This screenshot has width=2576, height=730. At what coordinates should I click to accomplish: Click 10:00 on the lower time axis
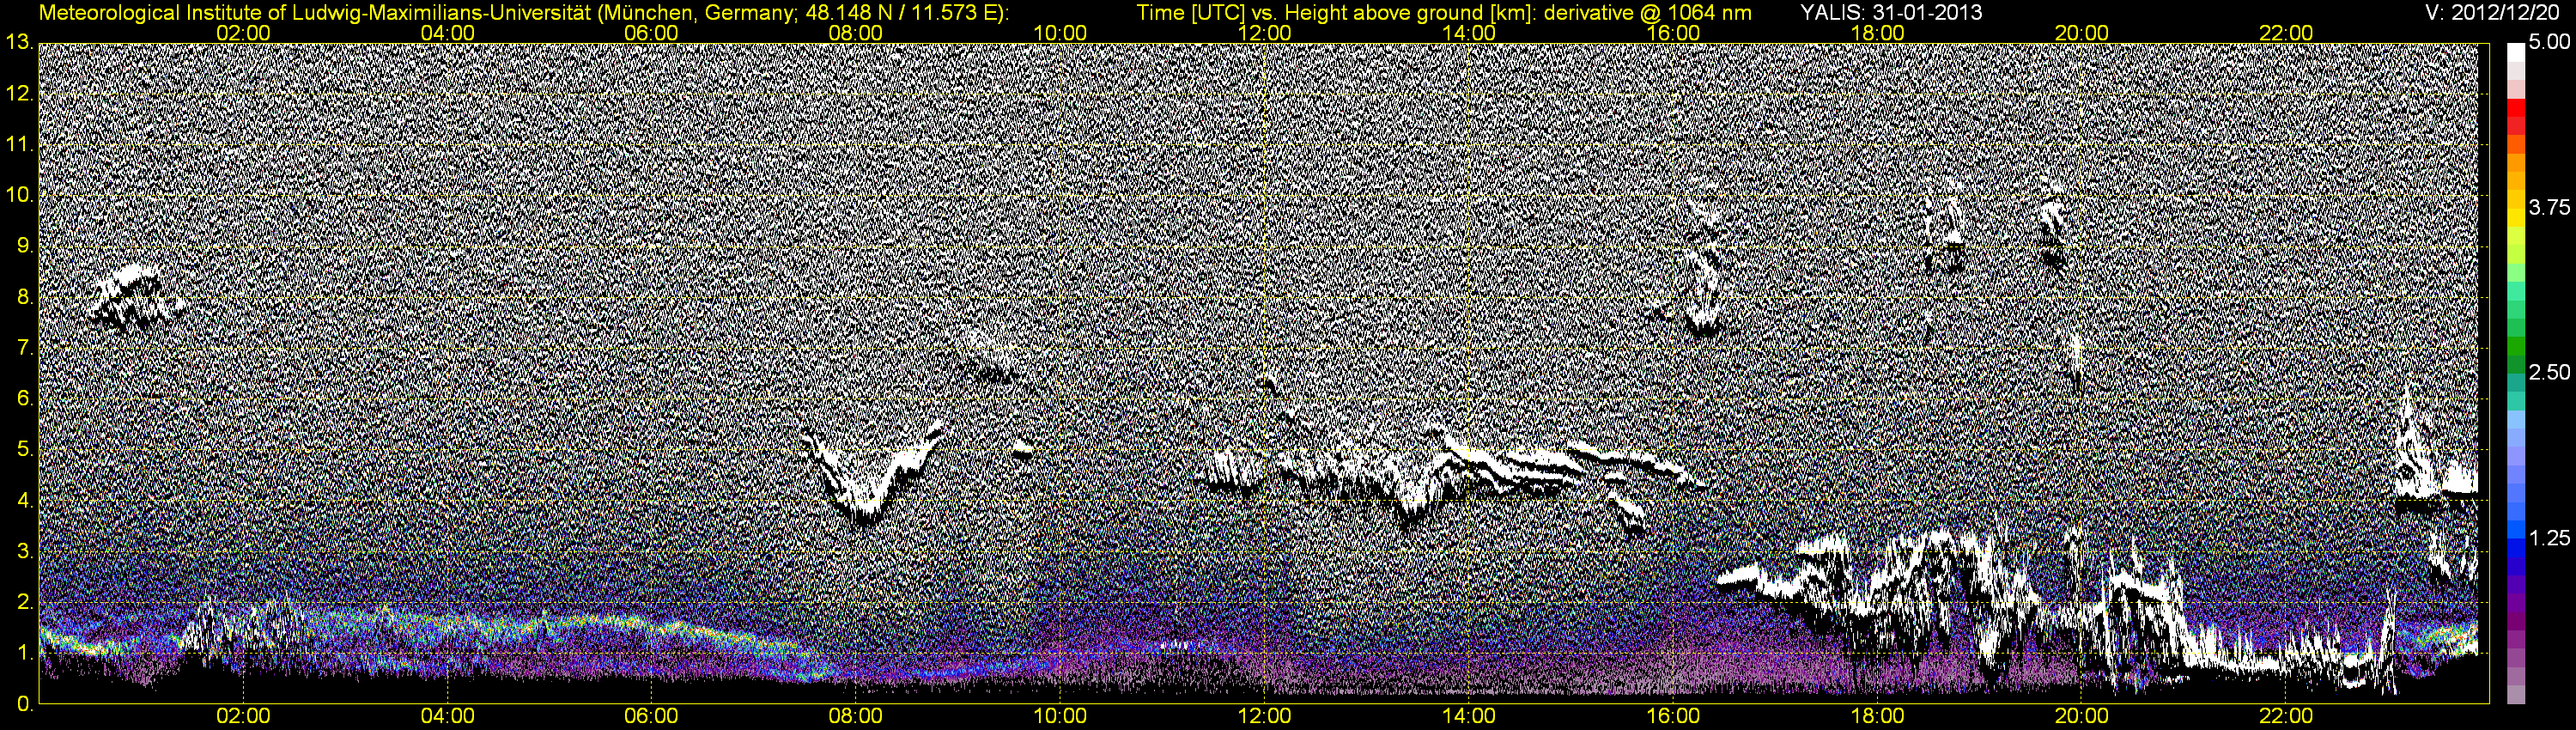click(1060, 716)
